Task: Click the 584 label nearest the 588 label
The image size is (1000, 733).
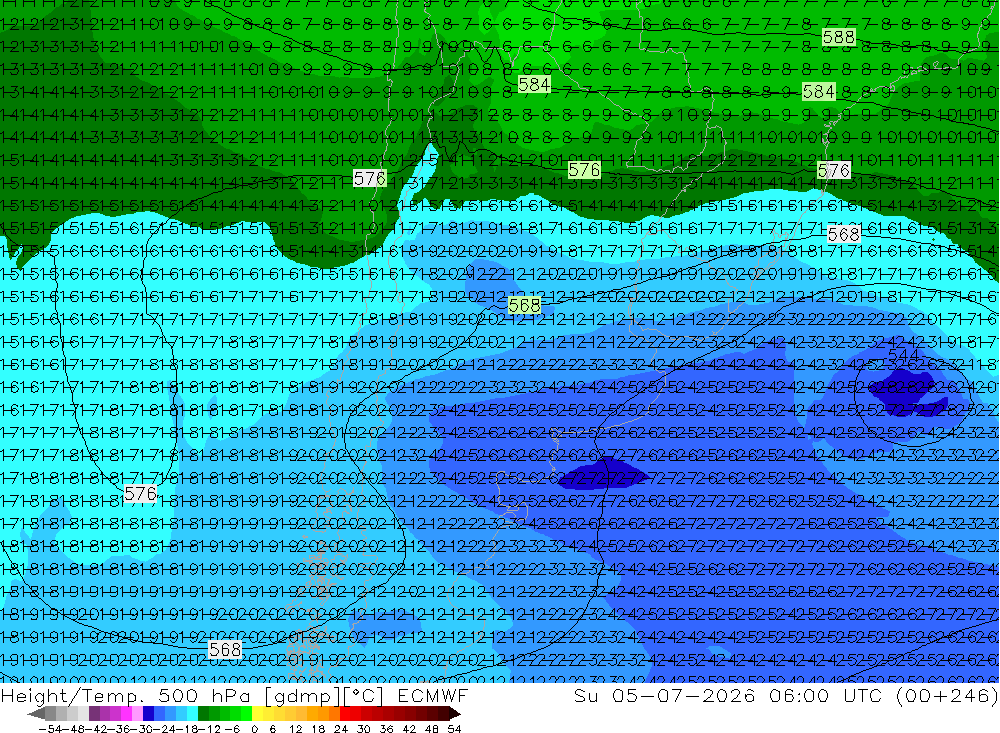Action: [x=818, y=92]
